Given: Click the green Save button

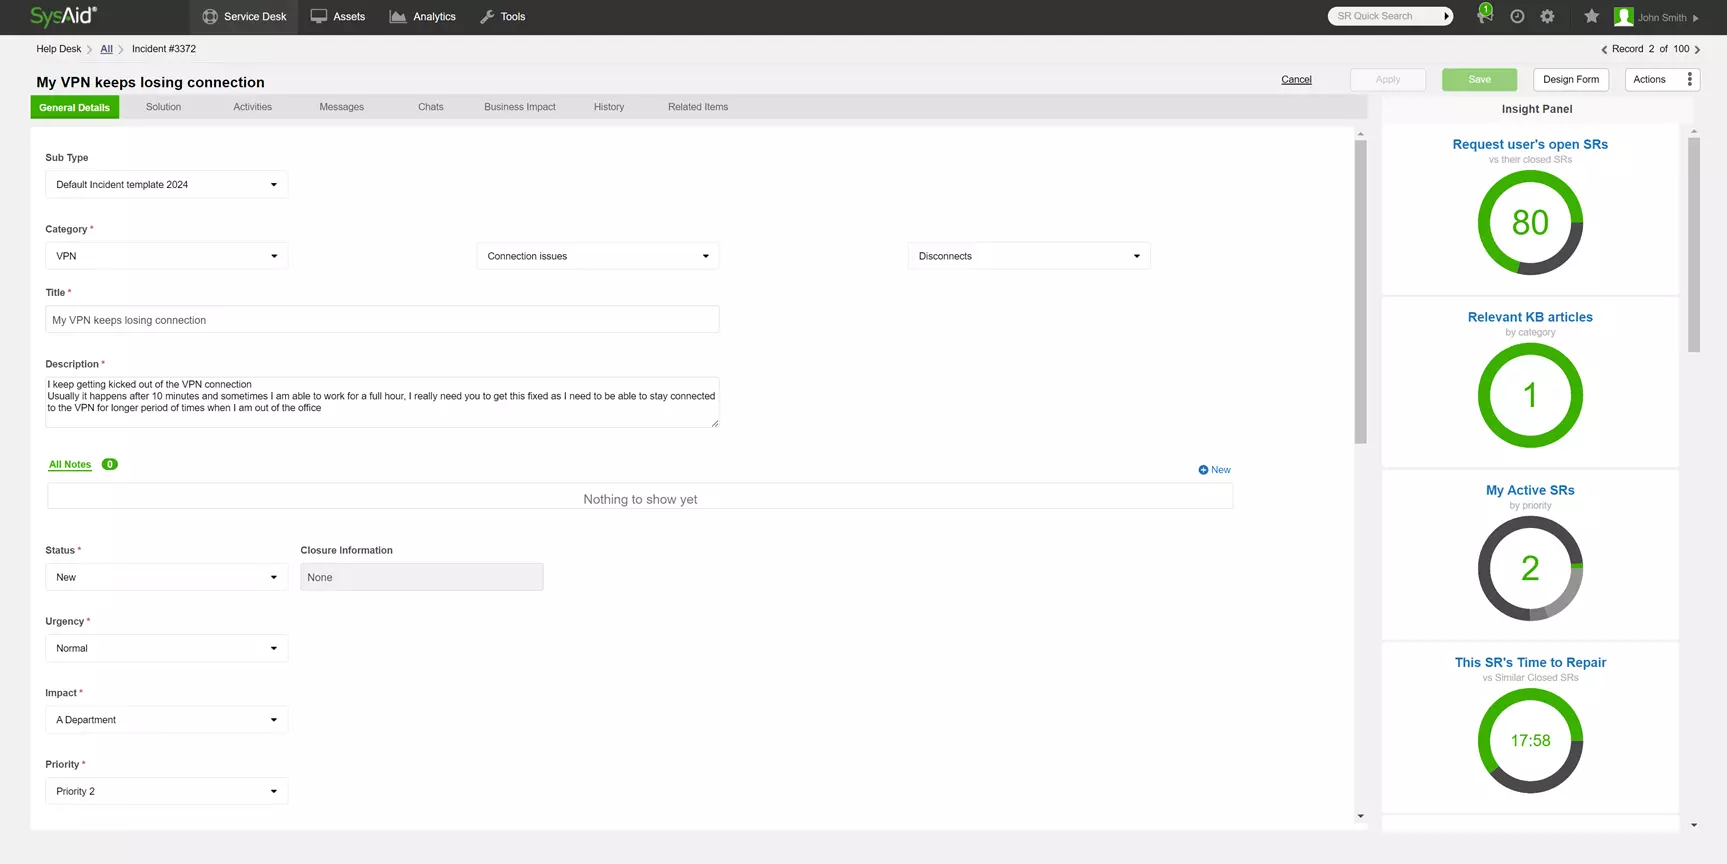Looking at the screenshot, I should tap(1479, 80).
